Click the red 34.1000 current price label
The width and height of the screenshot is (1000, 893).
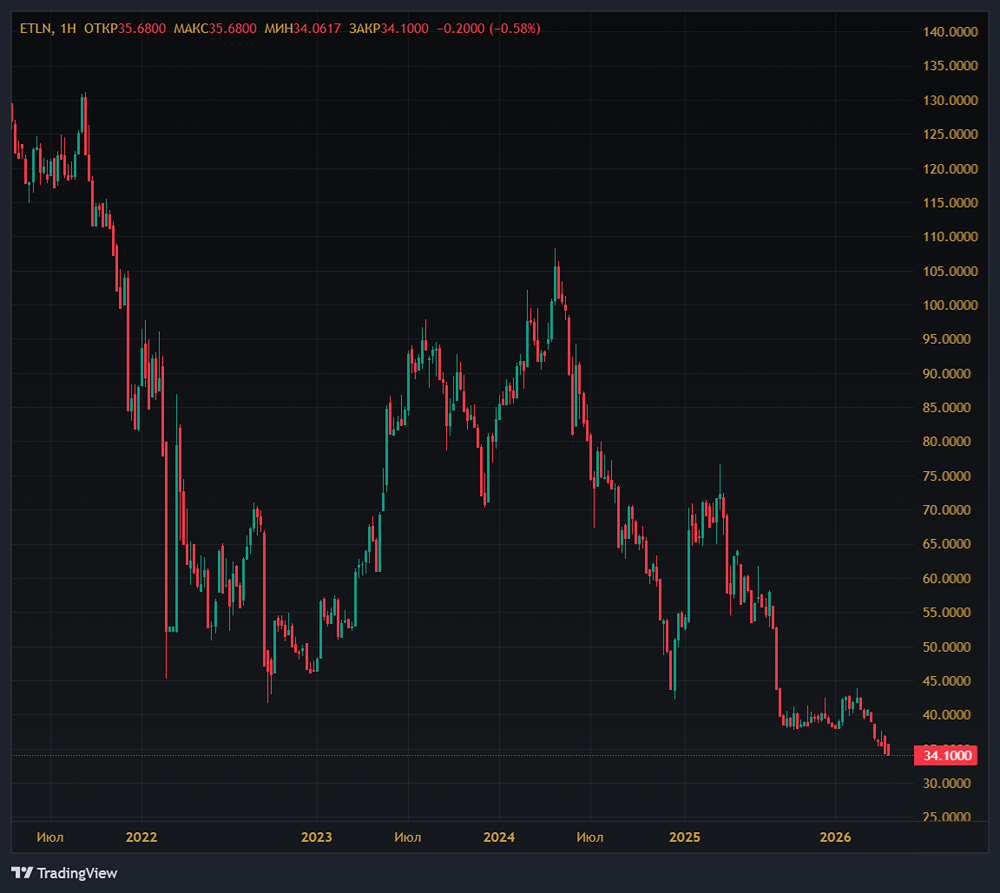(x=946, y=756)
